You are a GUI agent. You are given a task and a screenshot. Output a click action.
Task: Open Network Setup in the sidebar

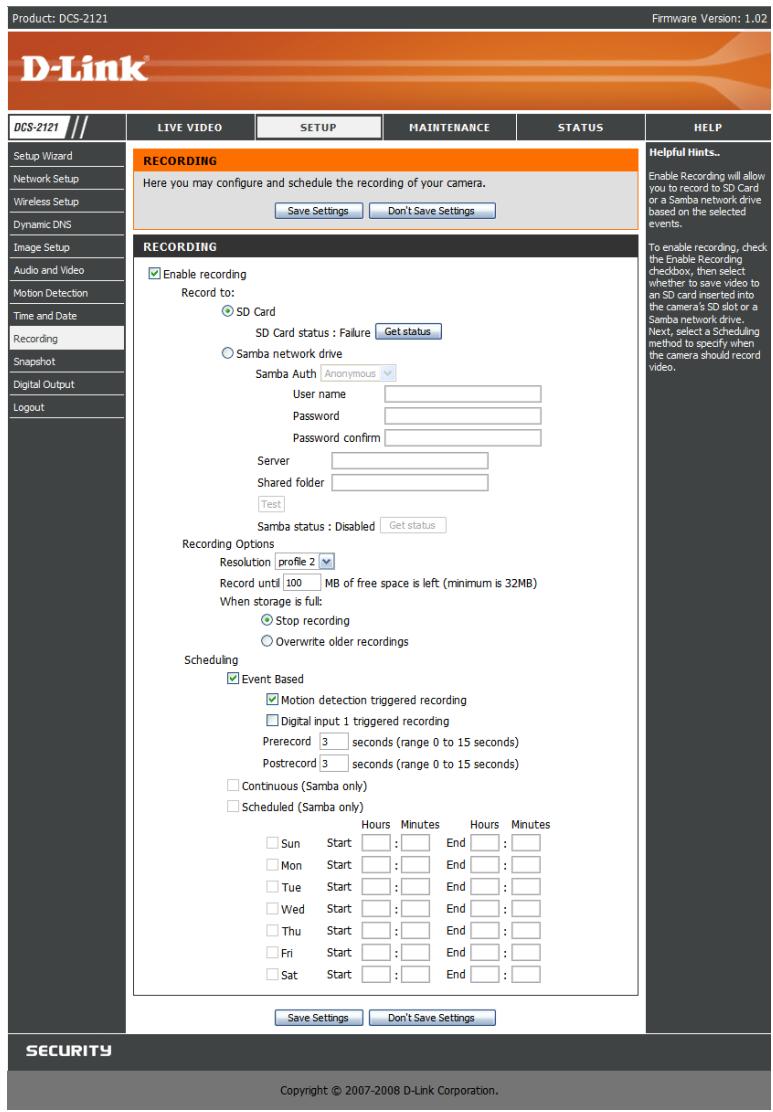(66, 179)
